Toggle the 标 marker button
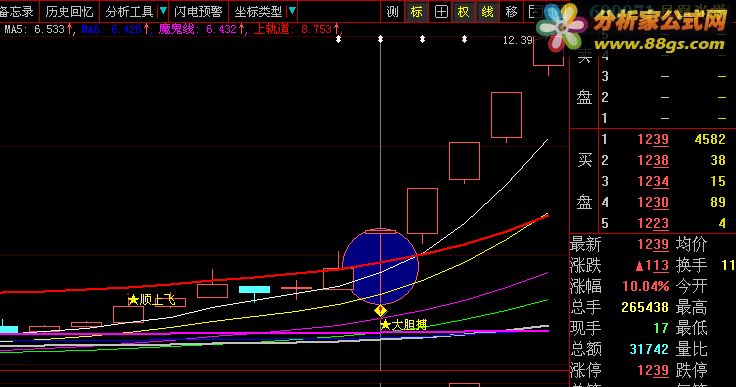The image size is (736, 387). (416, 12)
